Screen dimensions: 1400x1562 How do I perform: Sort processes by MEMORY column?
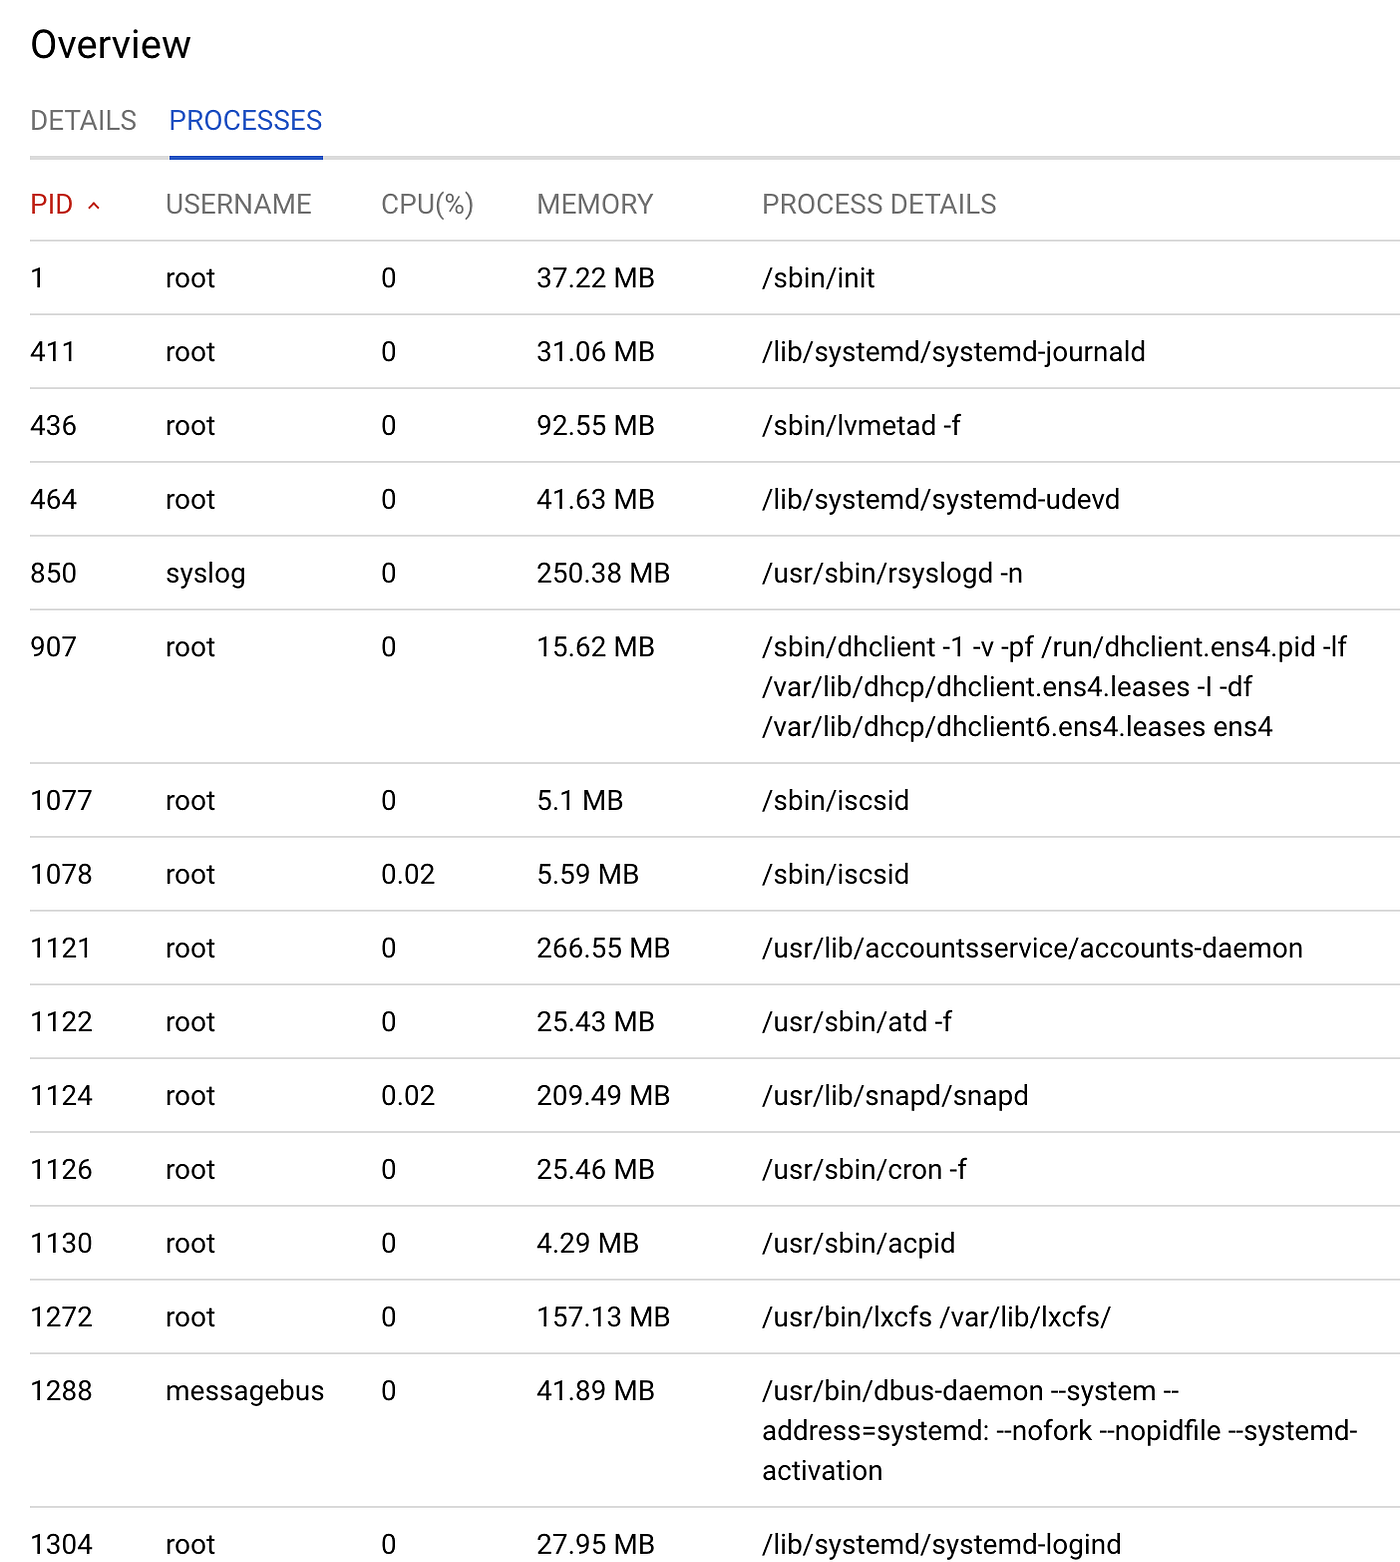(595, 204)
